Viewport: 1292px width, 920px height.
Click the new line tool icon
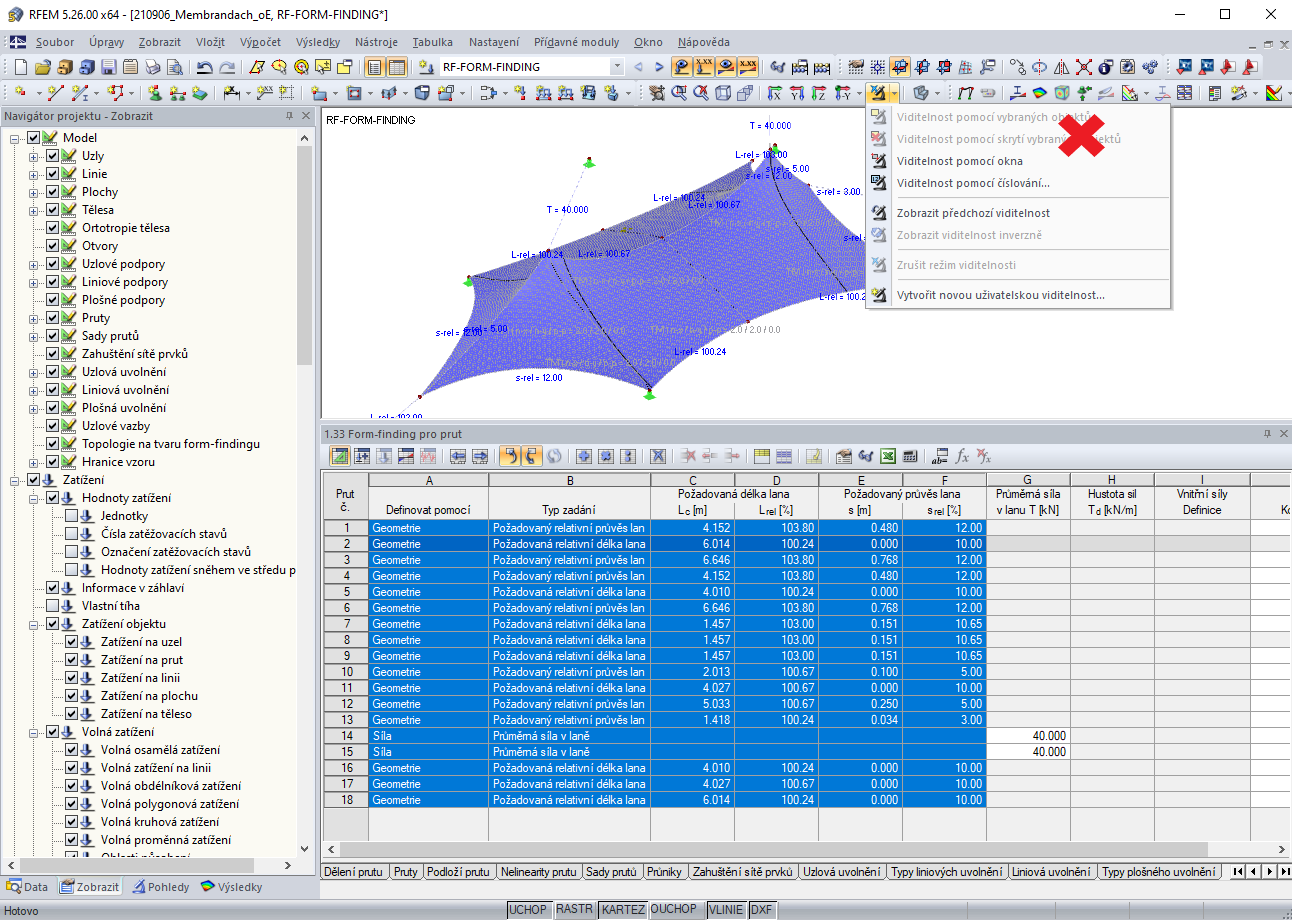(x=54, y=93)
